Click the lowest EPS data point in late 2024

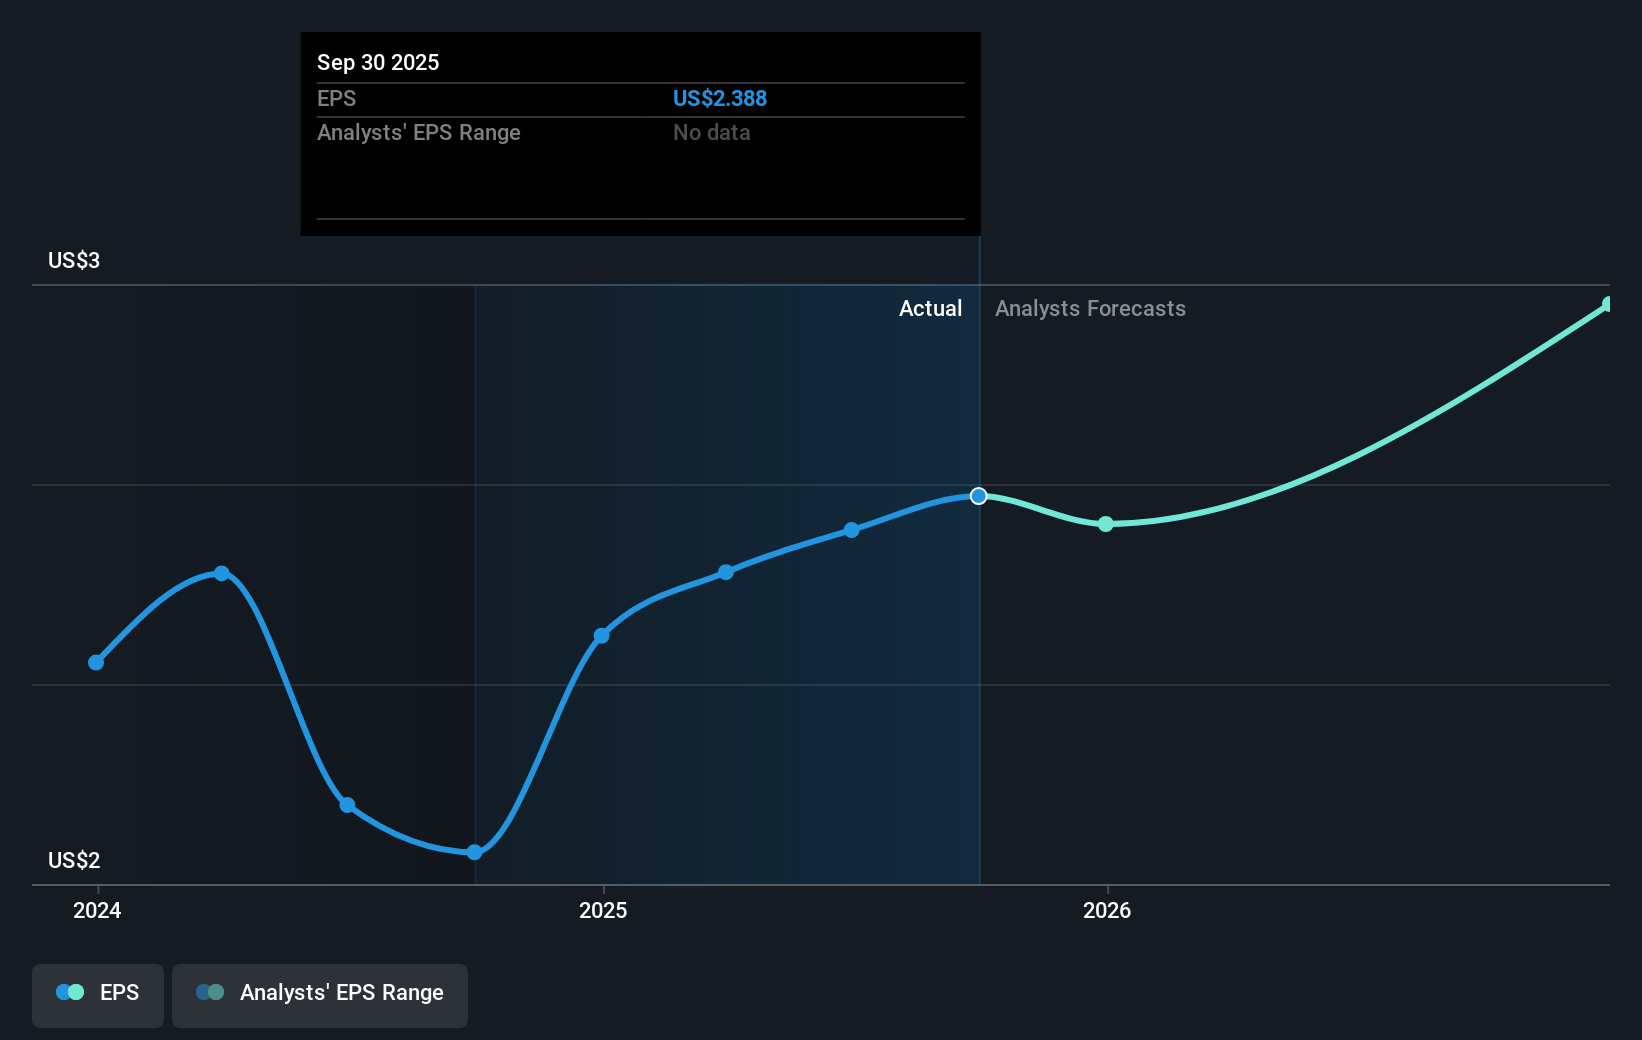[475, 852]
